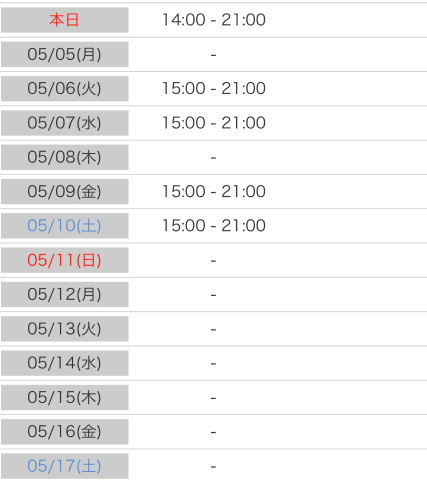427x480 pixels.
Task: Click the empty dash for 05/11
Action: point(214,261)
